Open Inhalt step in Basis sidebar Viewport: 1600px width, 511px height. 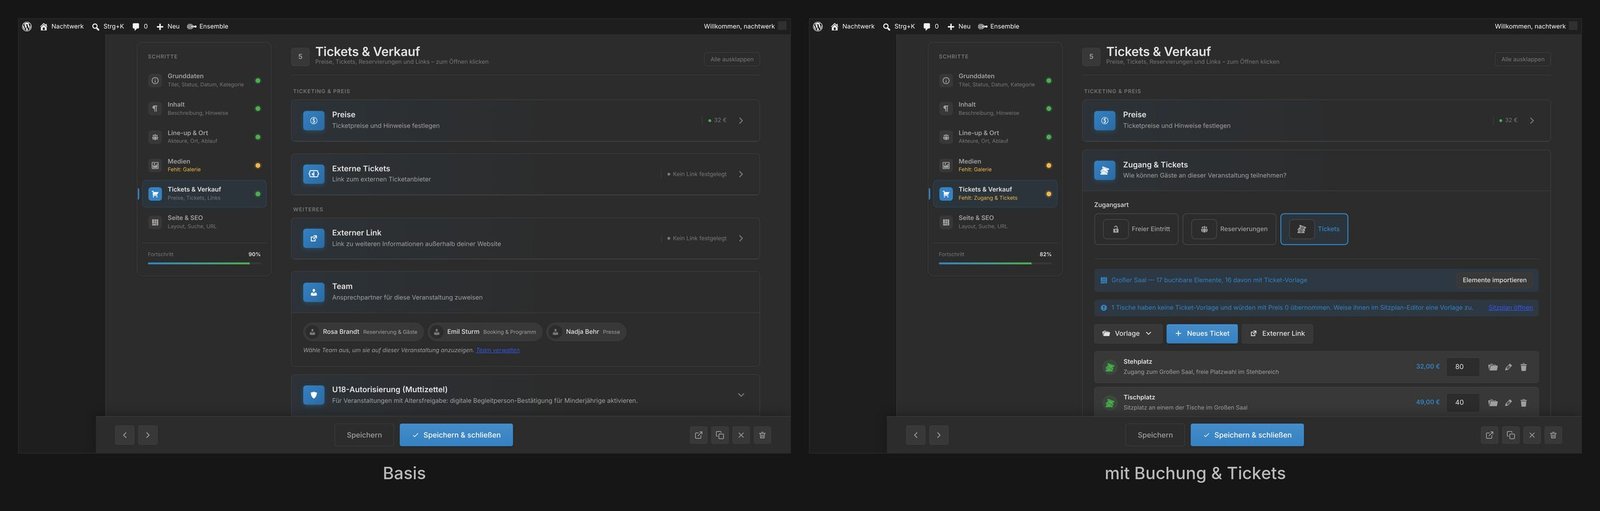[204, 108]
